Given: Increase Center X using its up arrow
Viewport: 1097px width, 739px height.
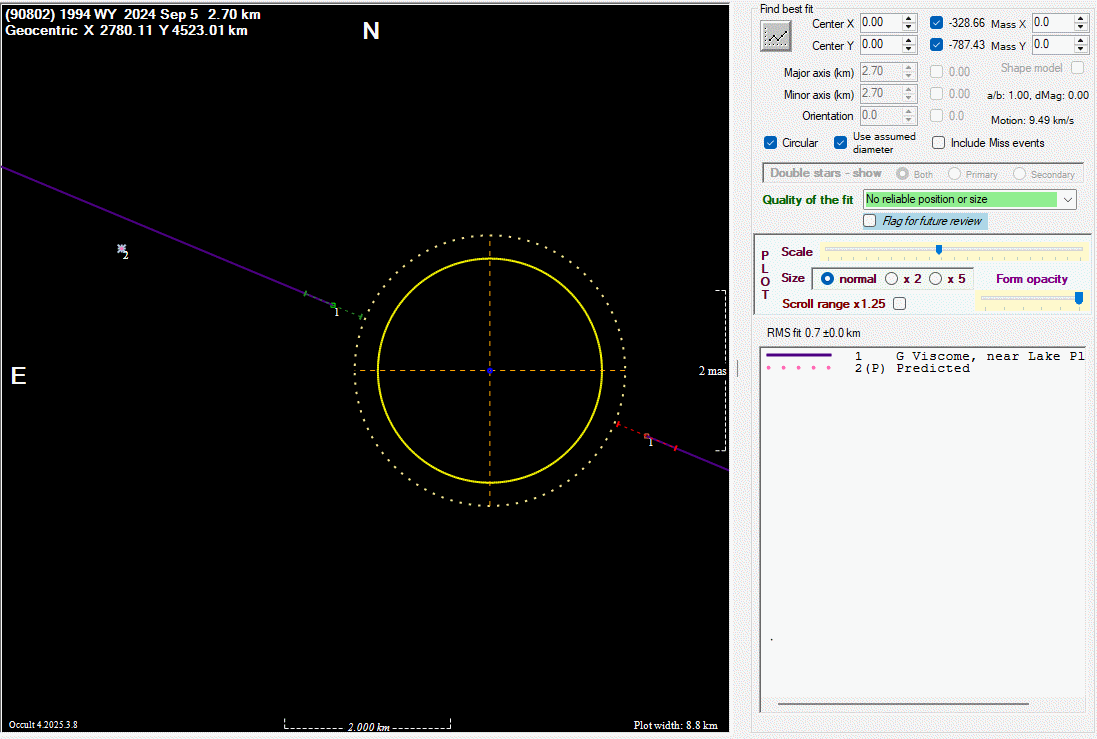Looking at the screenshot, I should [x=908, y=18].
